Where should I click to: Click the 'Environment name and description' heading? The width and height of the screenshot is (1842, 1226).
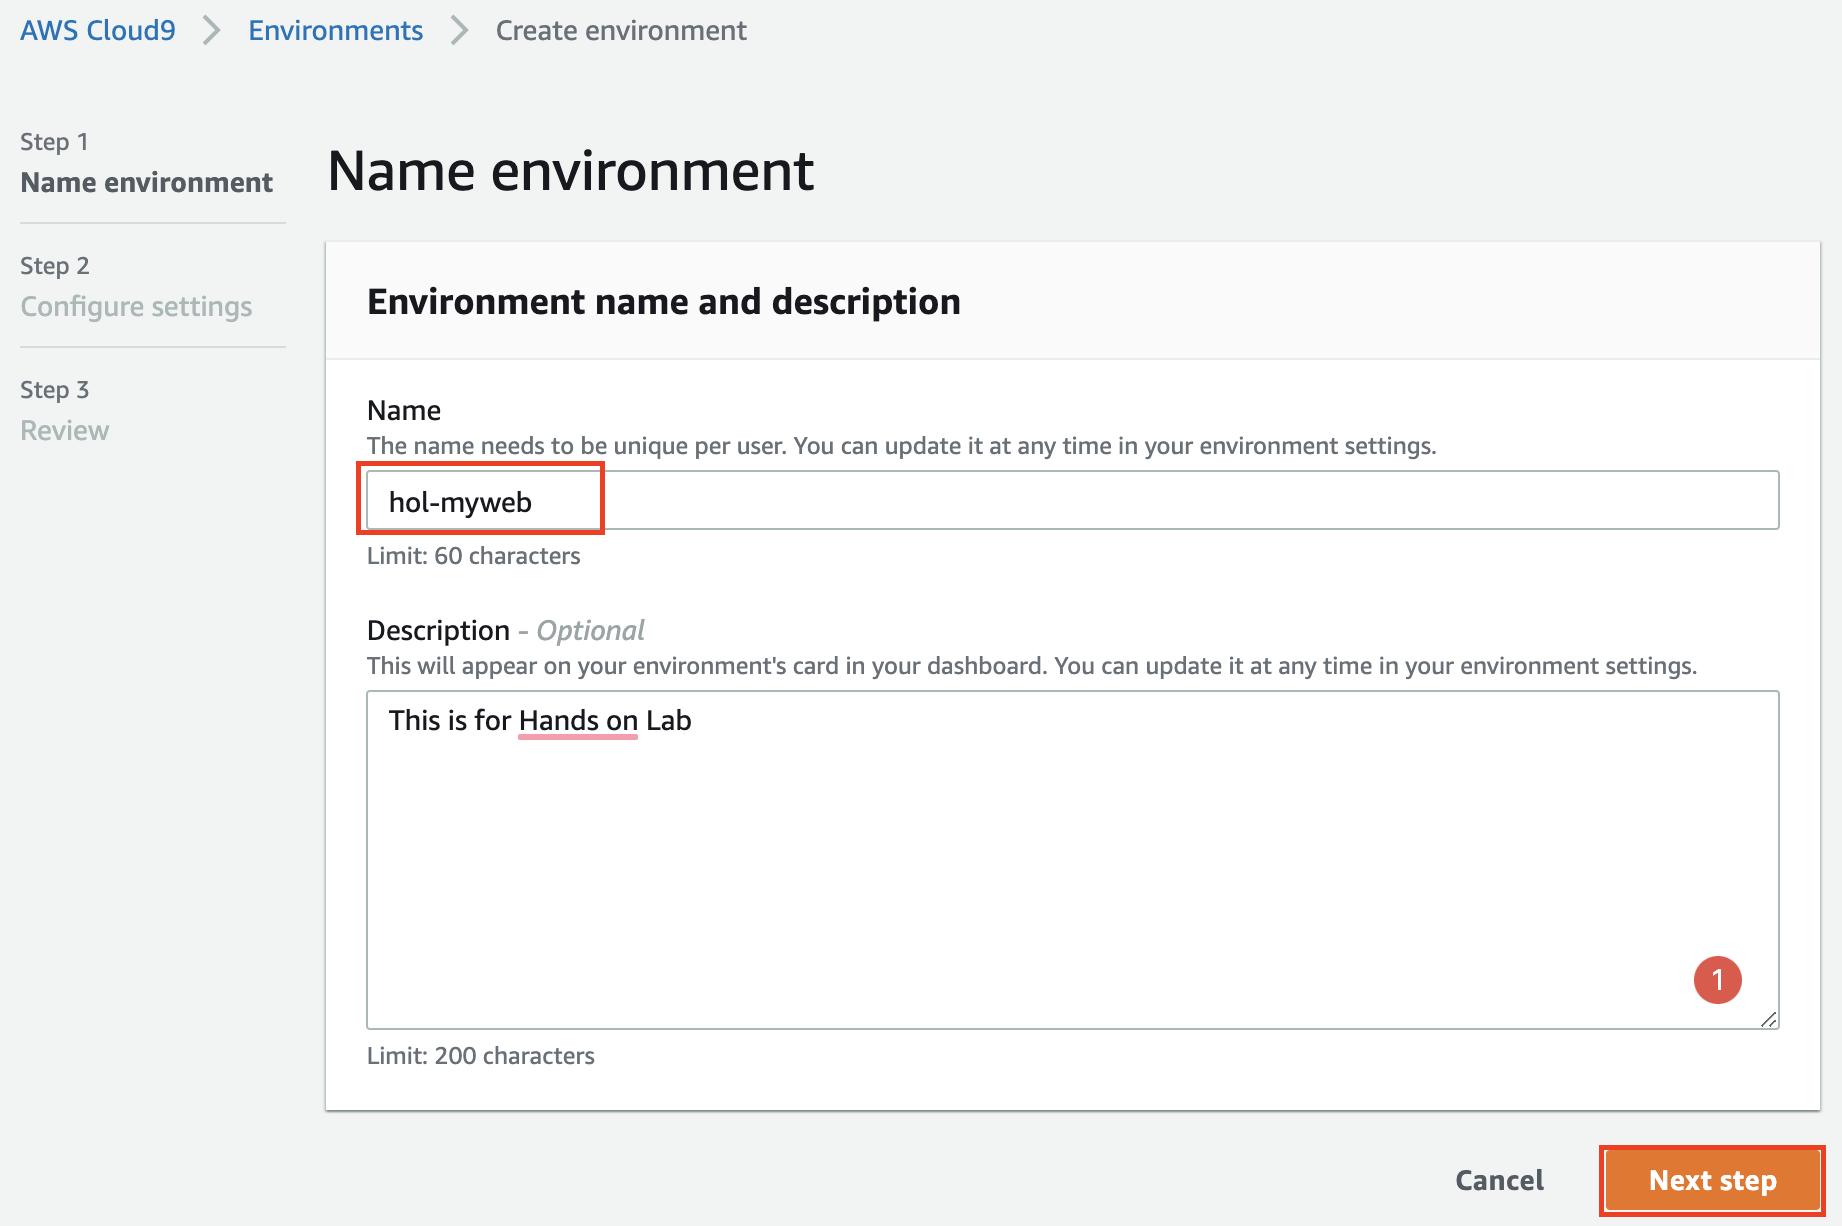(663, 301)
